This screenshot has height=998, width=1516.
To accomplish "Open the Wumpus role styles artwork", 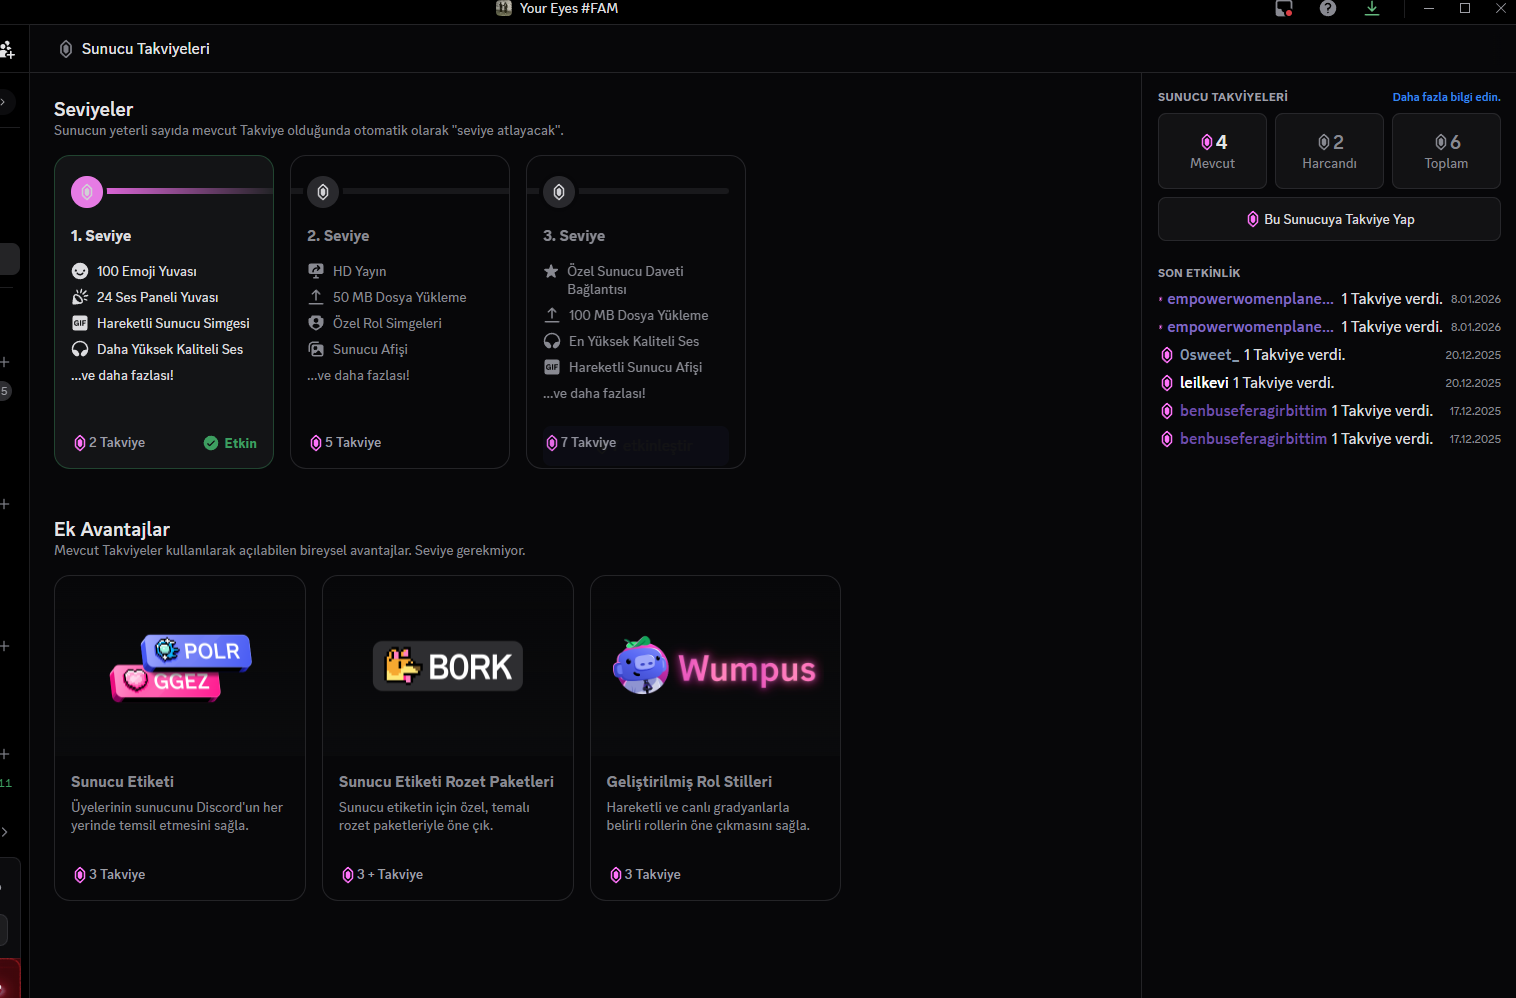I will [x=715, y=666].
